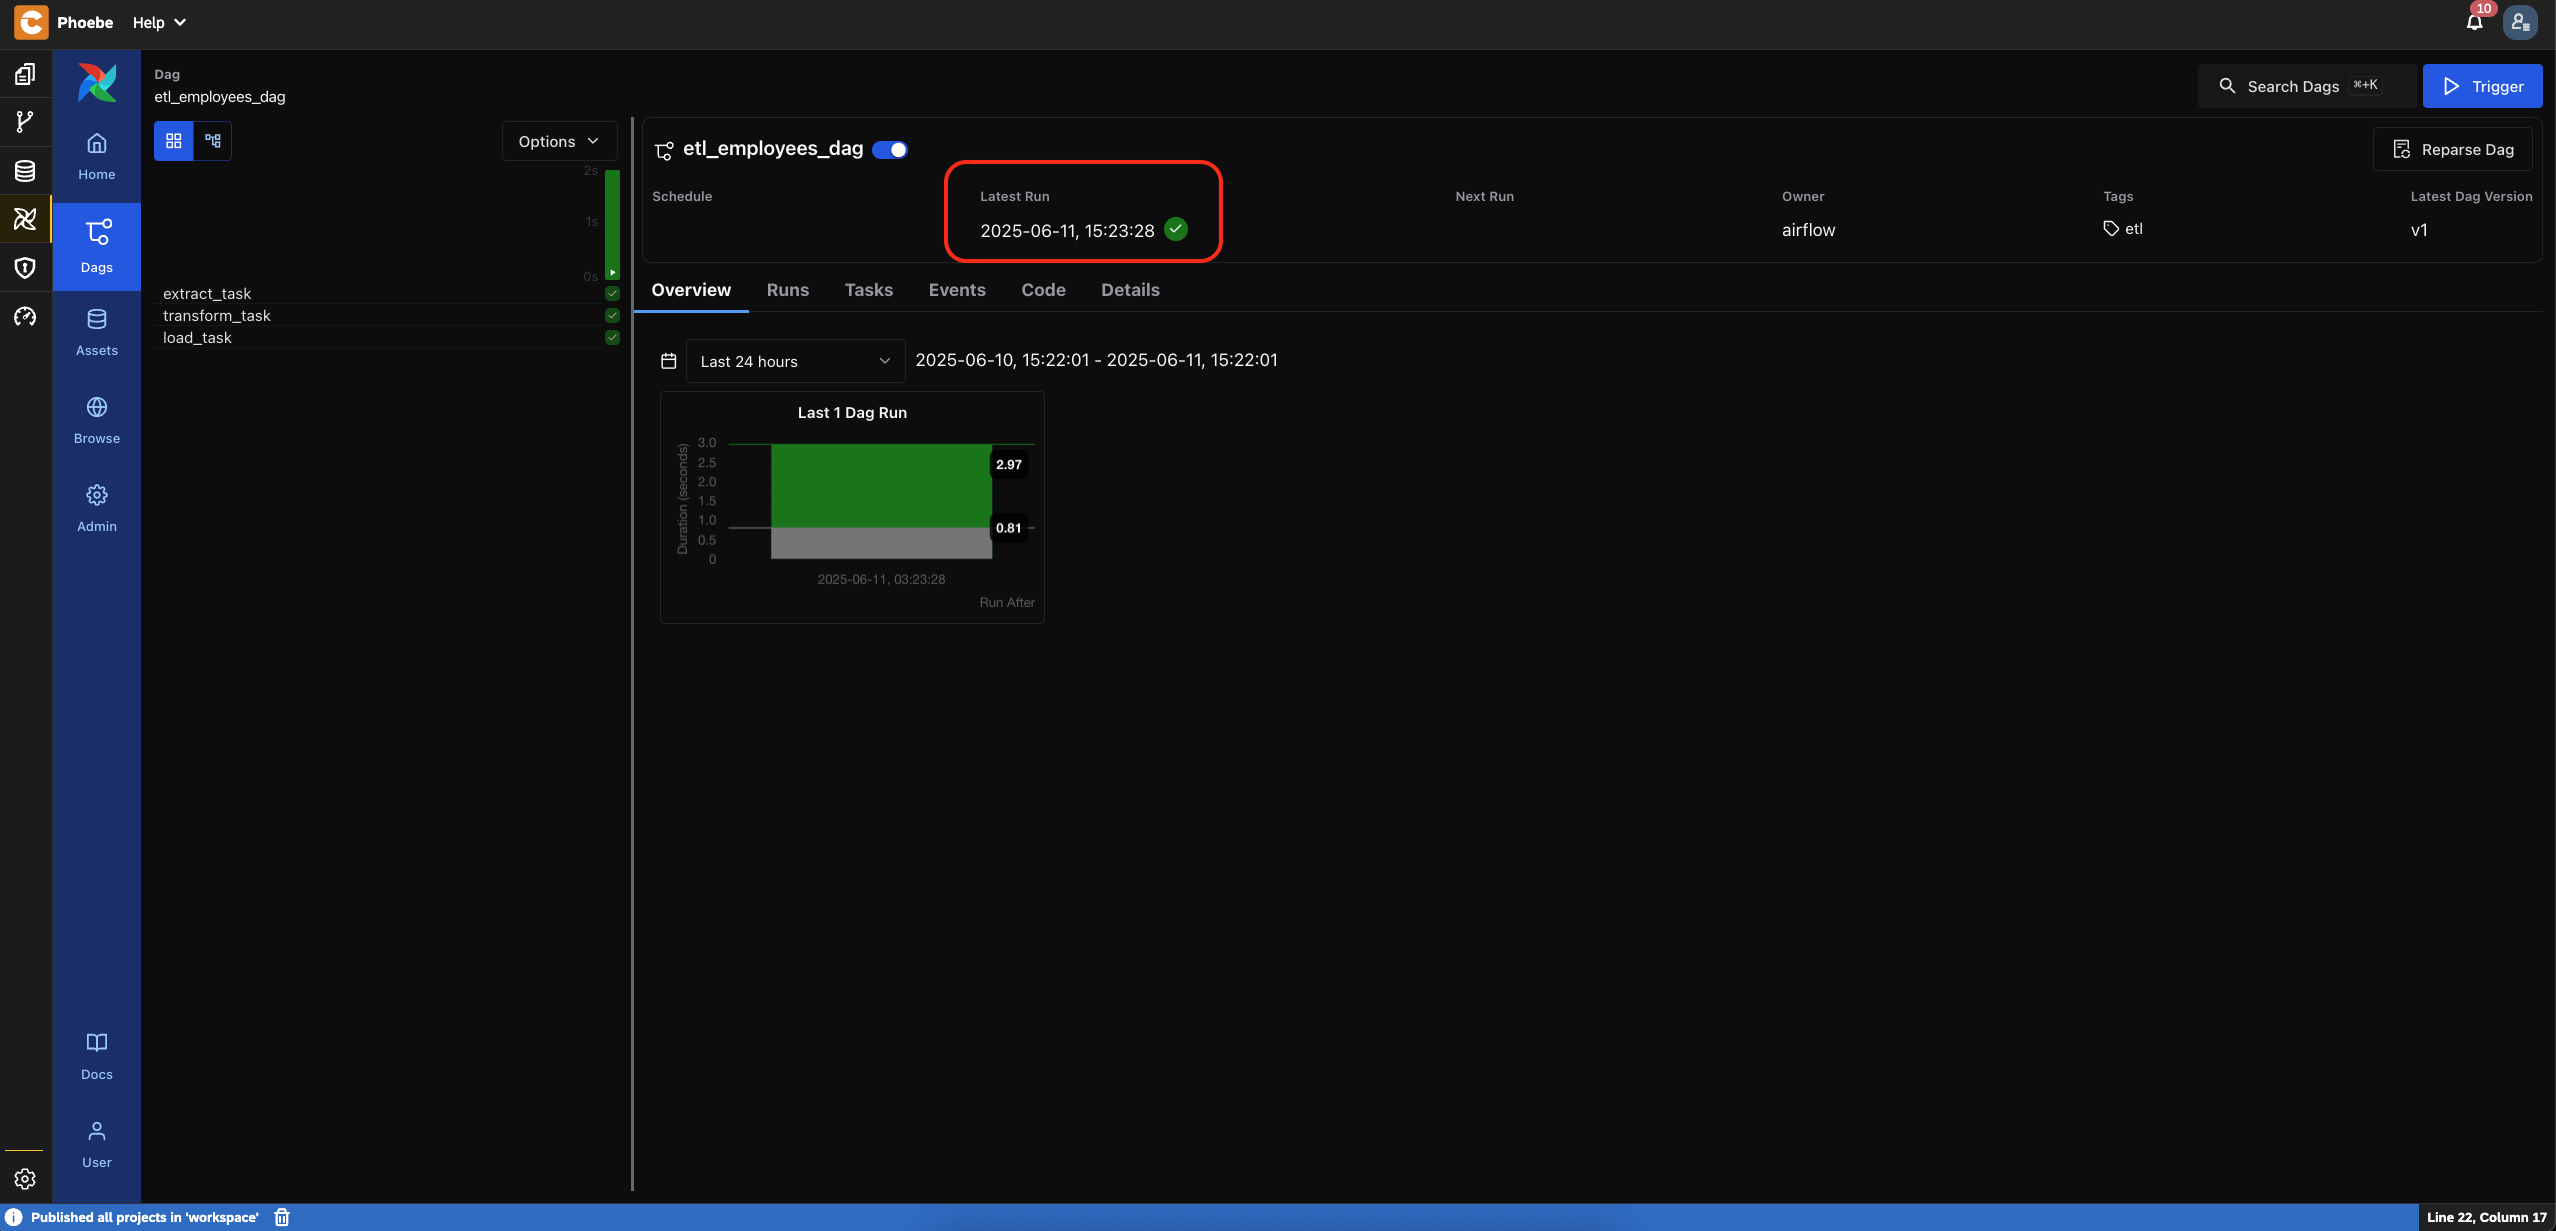Click 'Published all projects' status message
This screenshot has width=2556, height=1231.
(145, 1217)
